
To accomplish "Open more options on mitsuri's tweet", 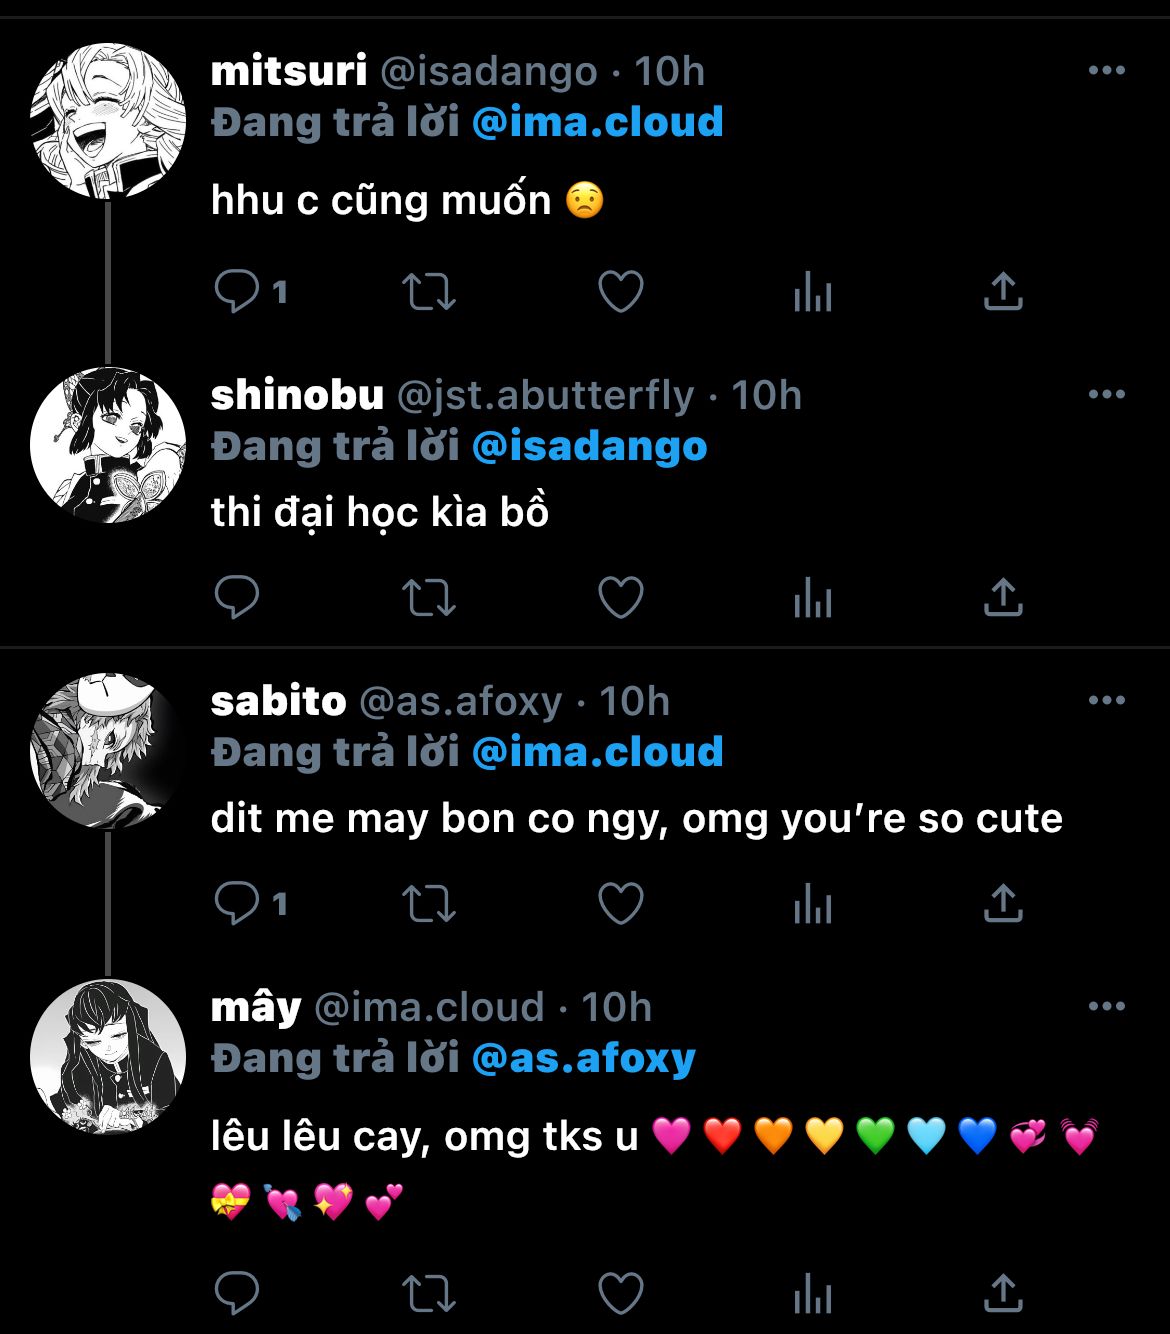I will point(1106,71).
